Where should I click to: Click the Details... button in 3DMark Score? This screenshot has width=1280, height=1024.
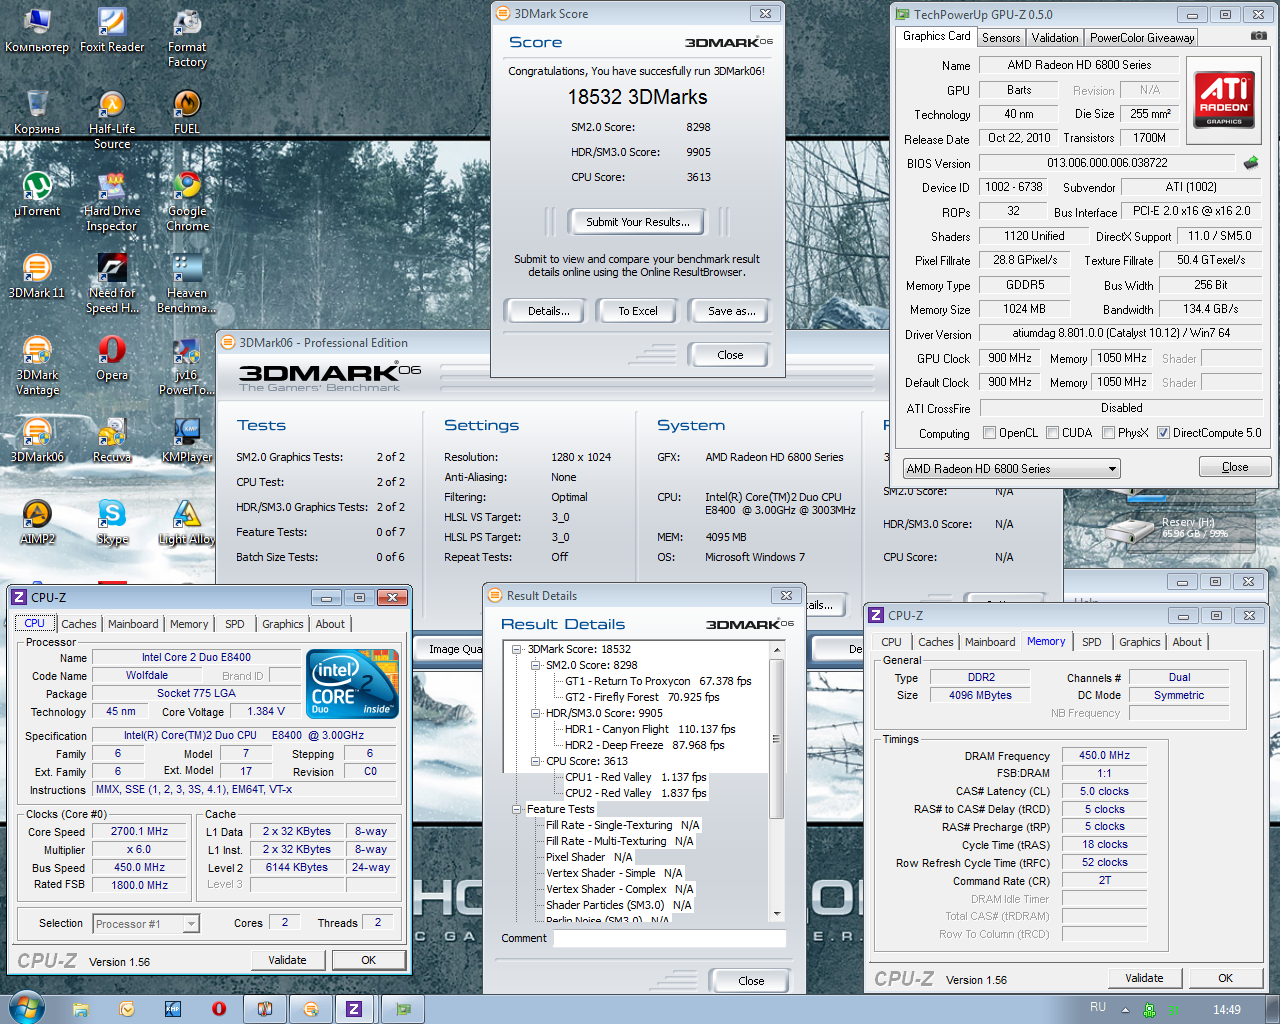(548, 311)
